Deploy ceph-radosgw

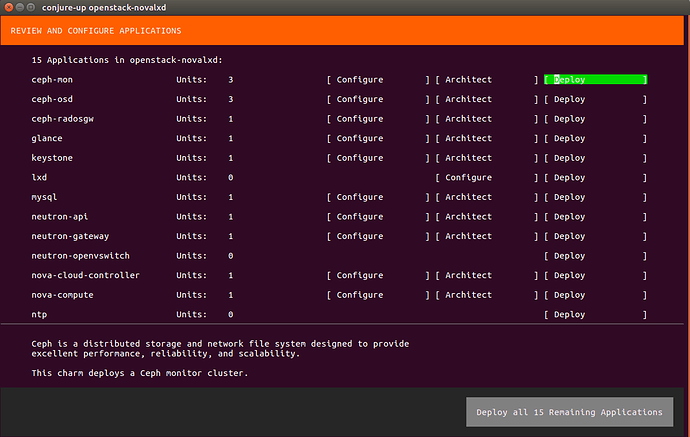[595, 119]
